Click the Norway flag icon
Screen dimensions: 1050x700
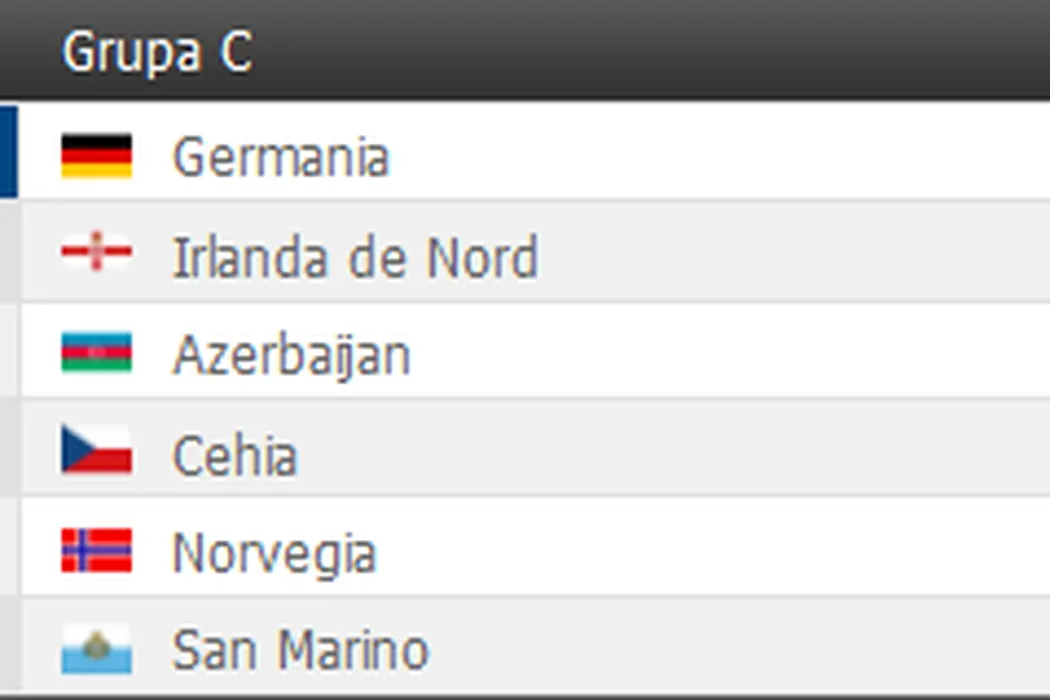coord(96,550)
